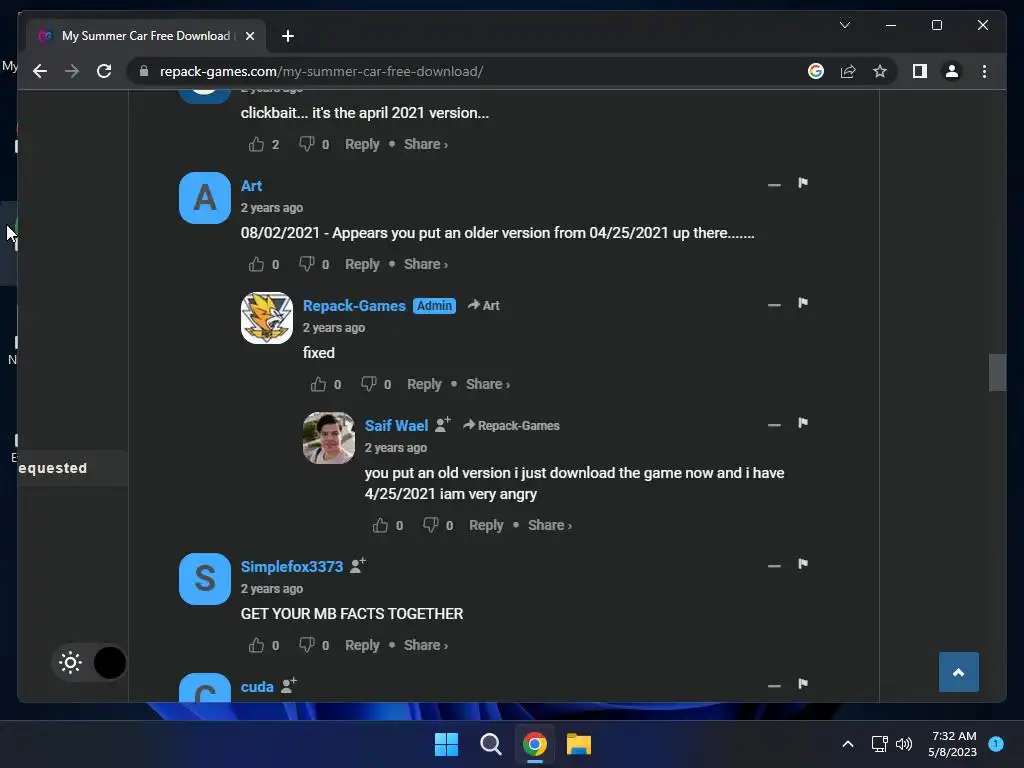Collapse Art's comment thread
The height and width of the screenshot is (768, 1024).
[774, 185]
